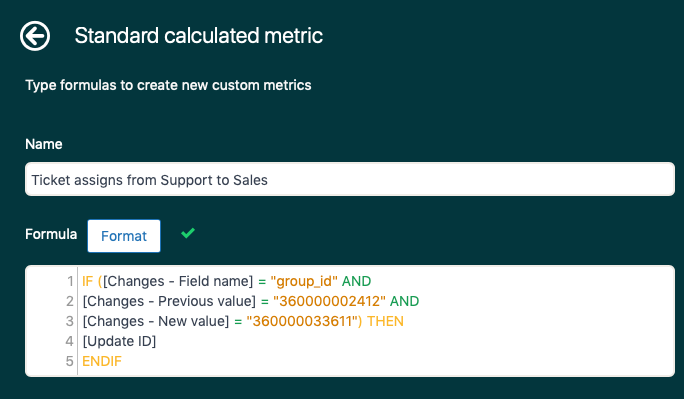The width and height of the screenshot is (684, 399).
Task: Click the IF keyword in formula
Action: coord(88,281)
